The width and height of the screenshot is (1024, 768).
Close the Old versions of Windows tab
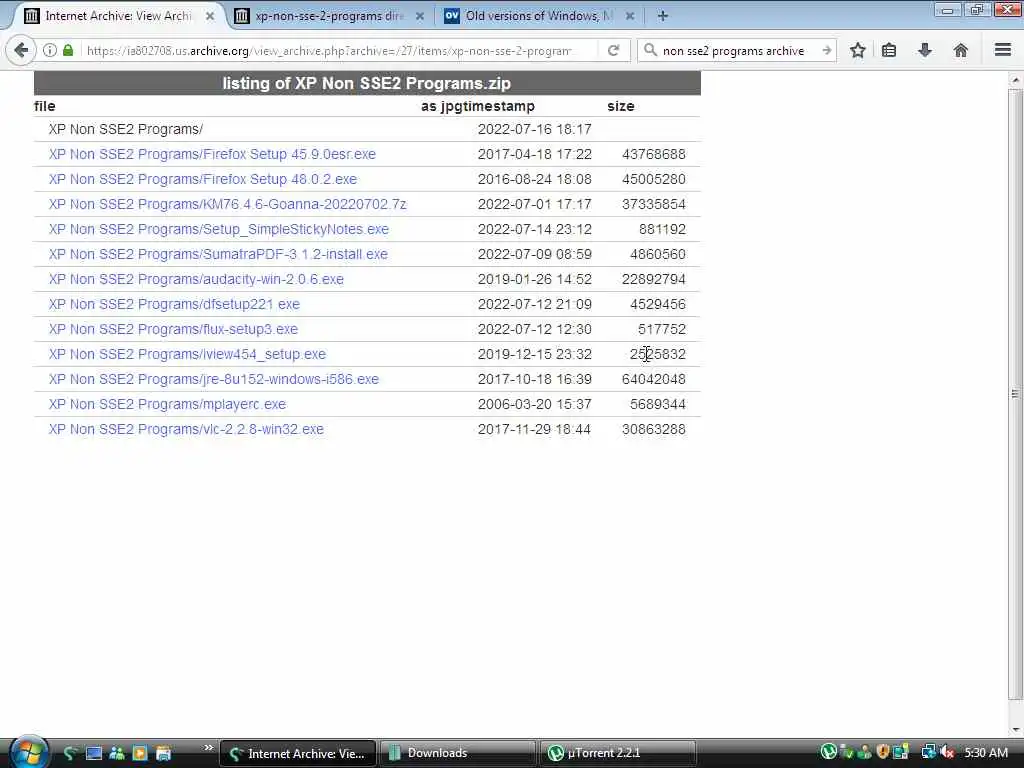[x=630, y=16]
